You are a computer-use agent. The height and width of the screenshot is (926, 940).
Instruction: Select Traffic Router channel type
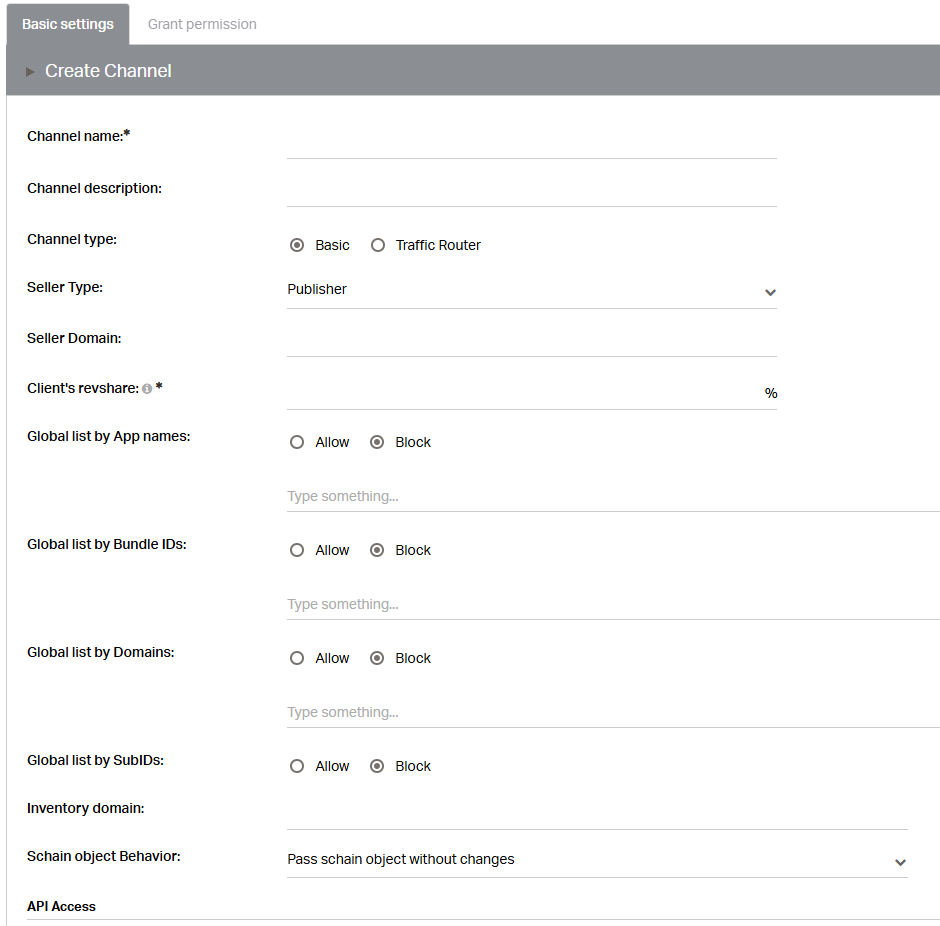coord(378,245)
